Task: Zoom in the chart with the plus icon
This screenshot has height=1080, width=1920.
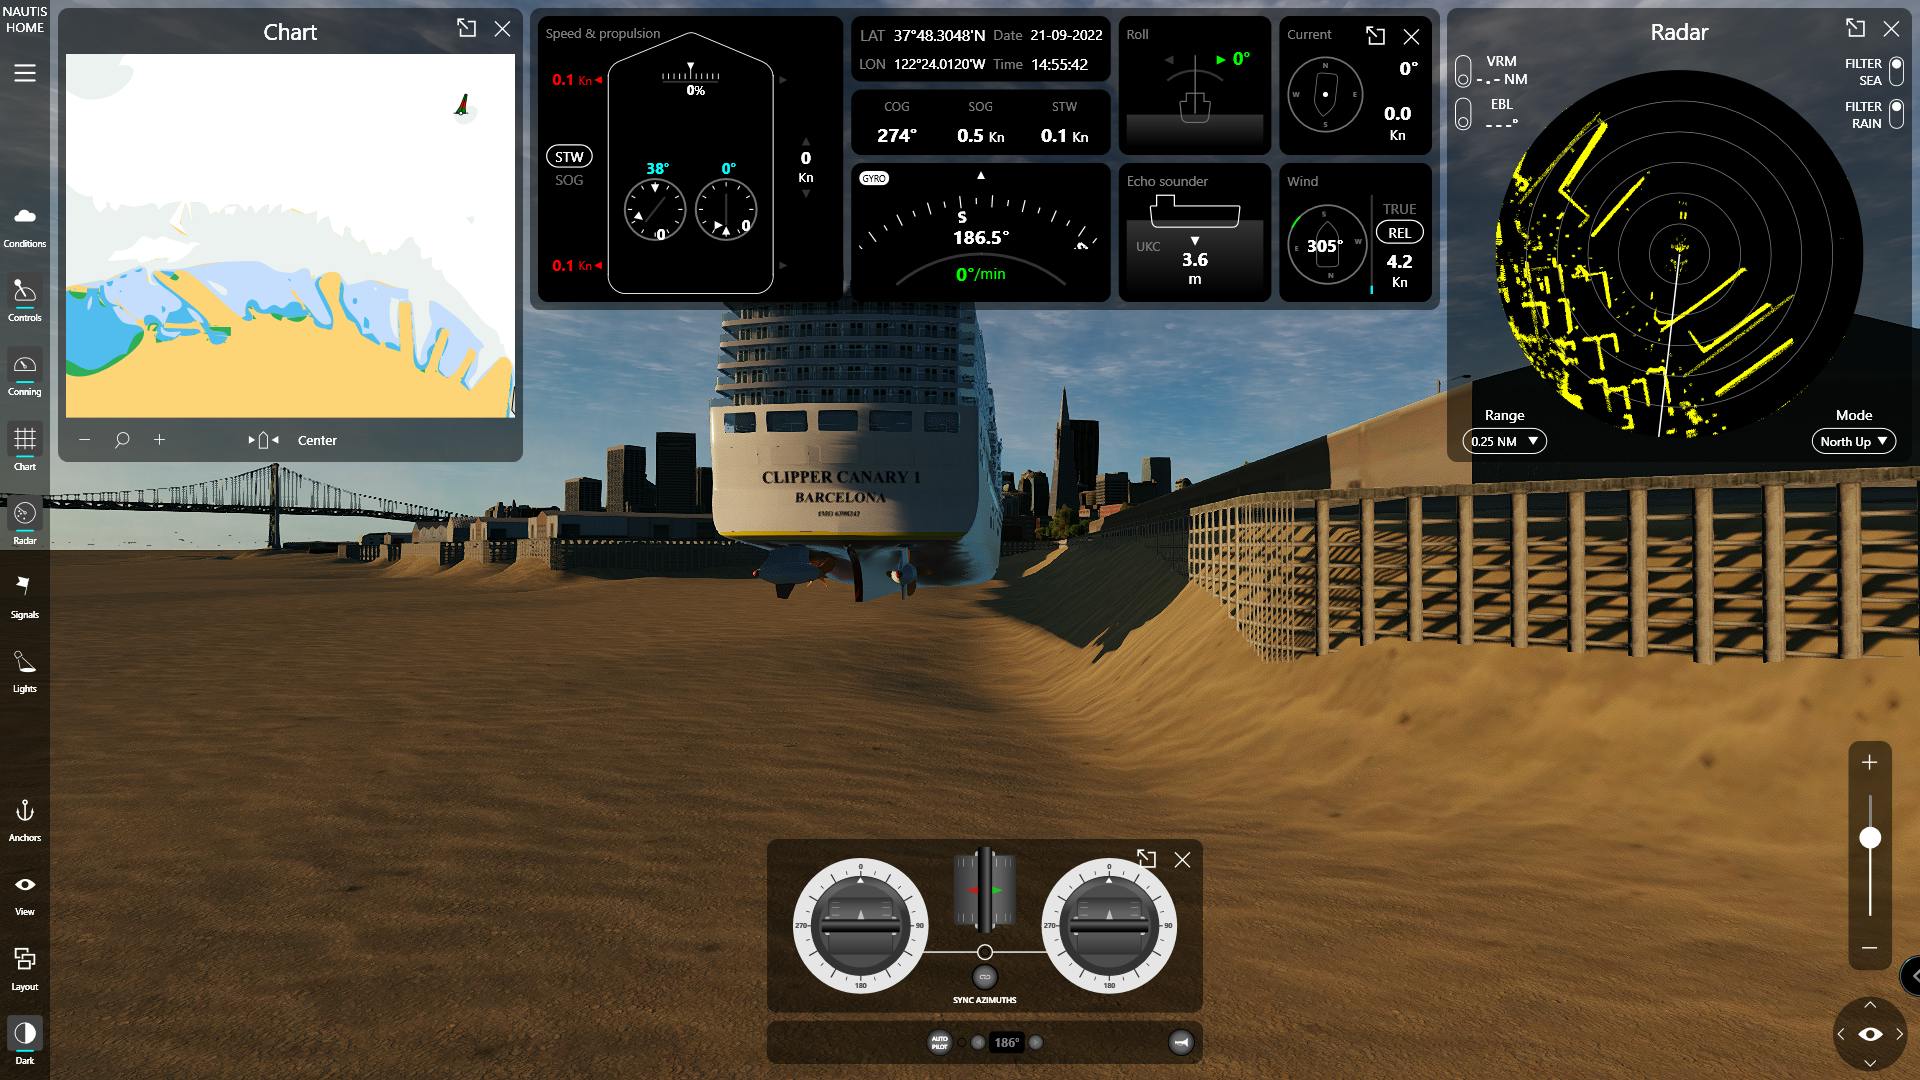Action: [159, 440]
